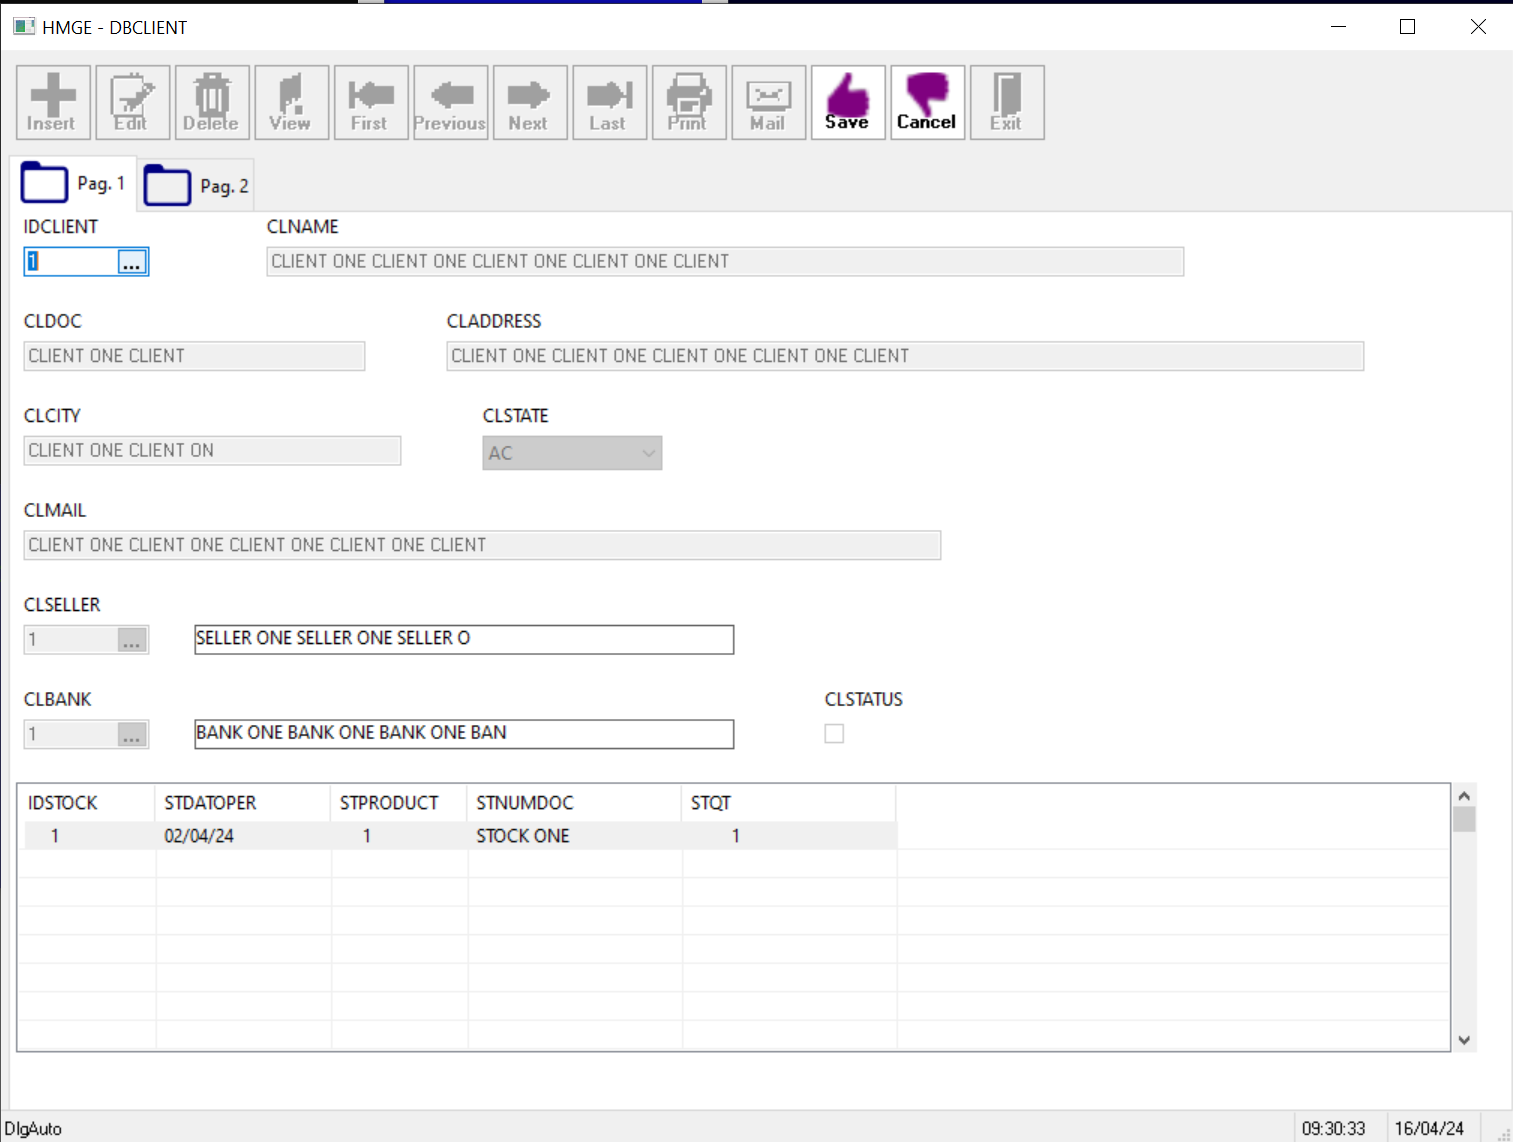Select the Pag. 1 tab
Viewport: 1513px width, 1142px height.
(x=75, y=184)
